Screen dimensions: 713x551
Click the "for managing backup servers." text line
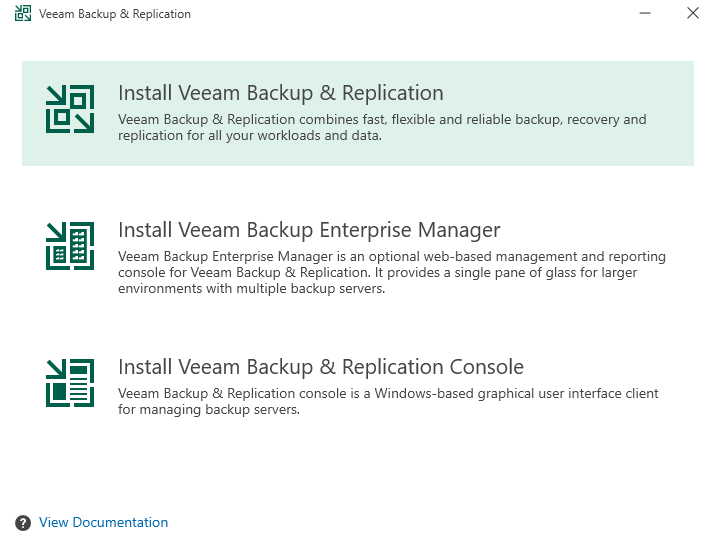(x=208, y=410)
